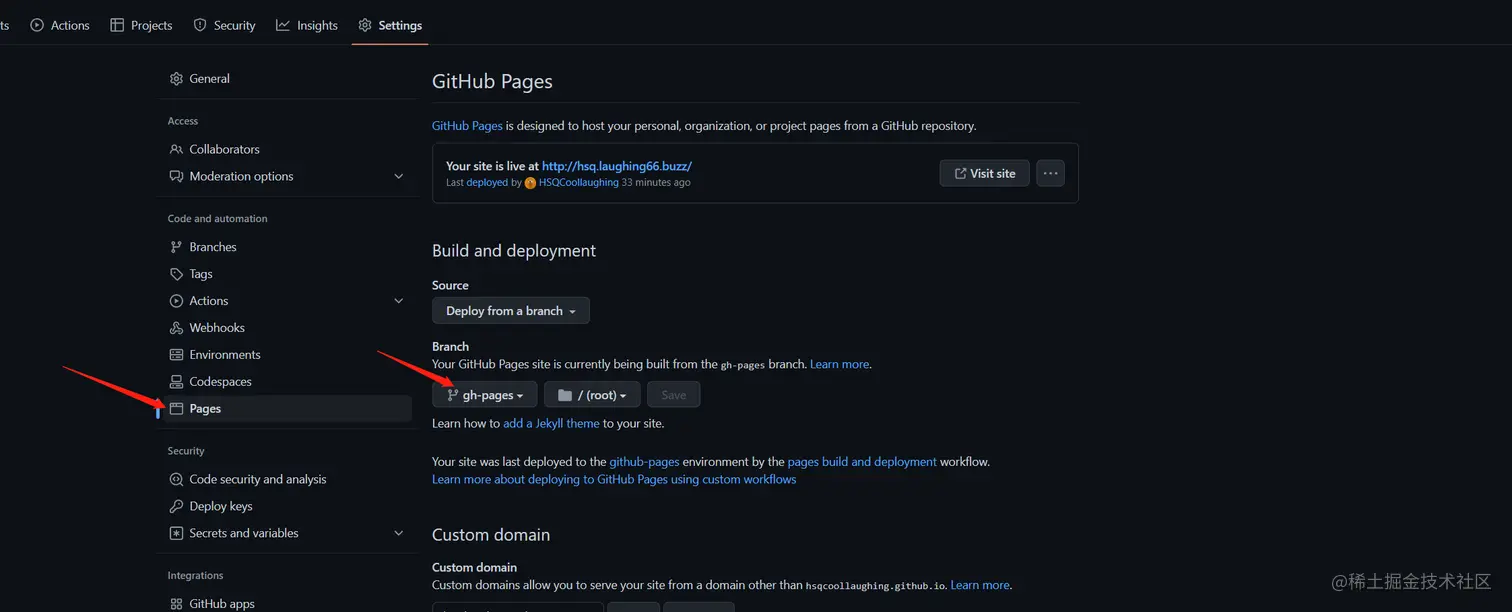Click Learn more about the gh-pages branch
Screen dimensions: 1512x612
839,364
